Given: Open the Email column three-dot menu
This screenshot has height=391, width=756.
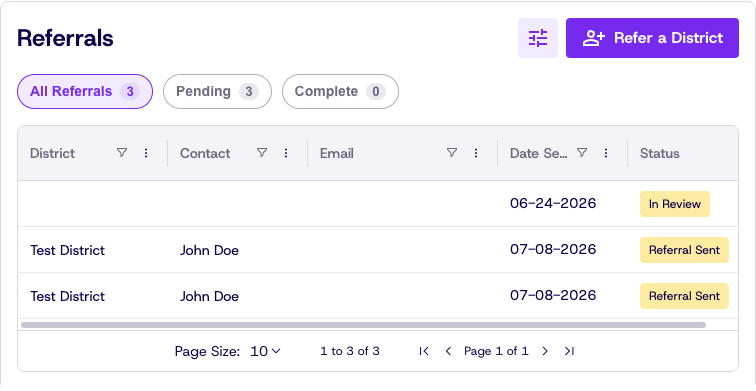Looking at the screenshot, I should pyautogui.click(x=476, y=153).
